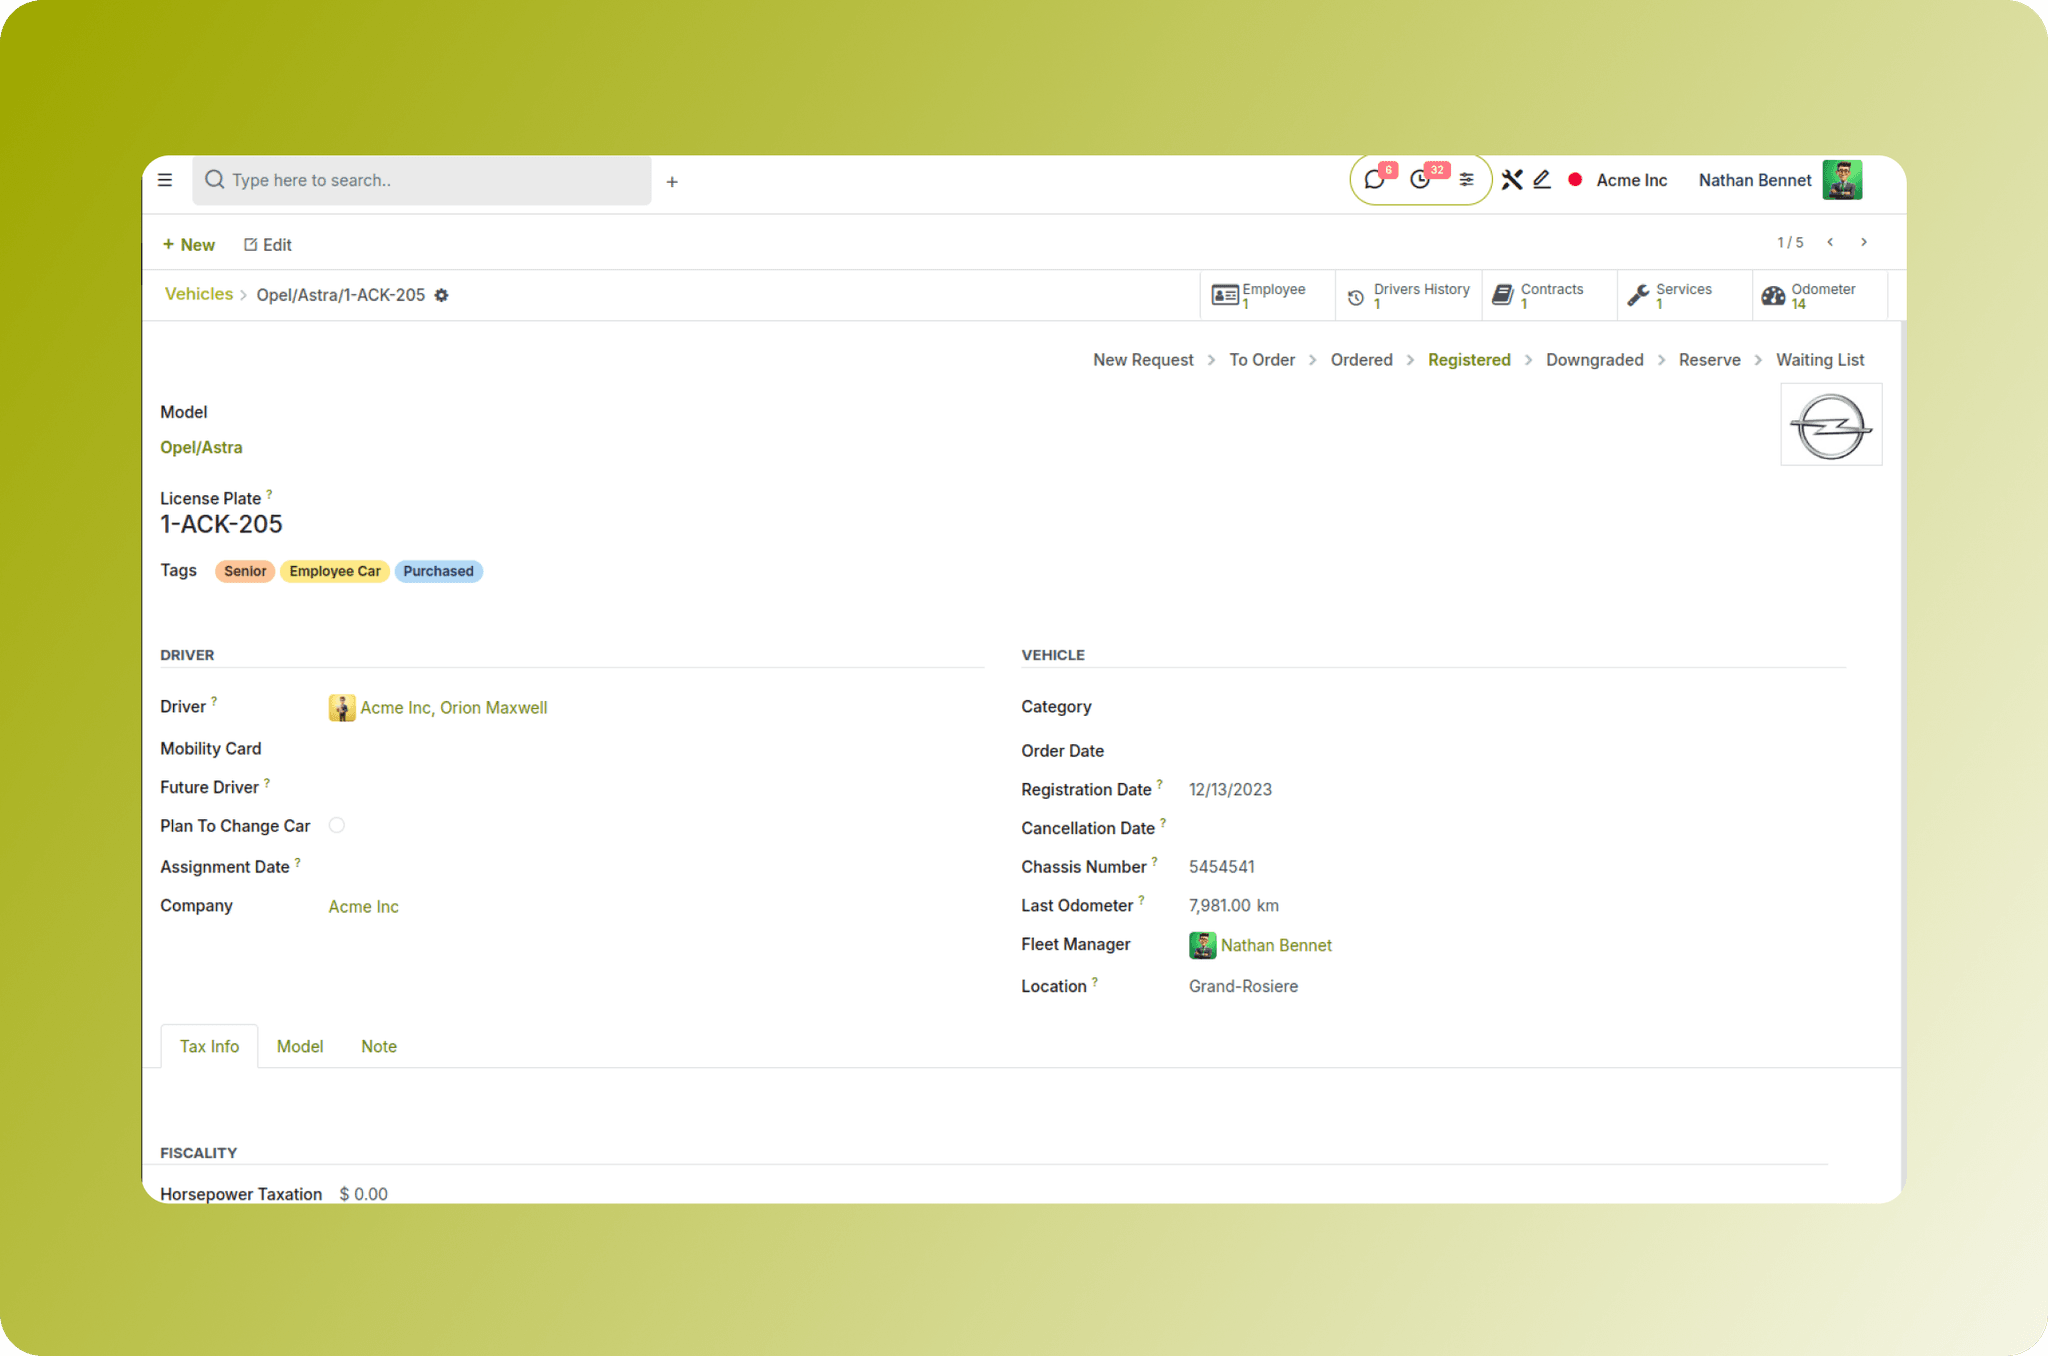Toggle Plan To Change Car checkbox

click(337, 825)
